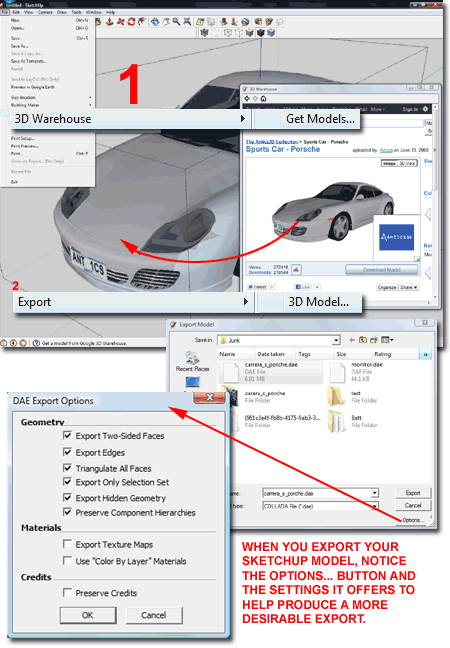Enable Use Color By Layer Materials
The image size is (450, 648).
click(x=67, y=560)
